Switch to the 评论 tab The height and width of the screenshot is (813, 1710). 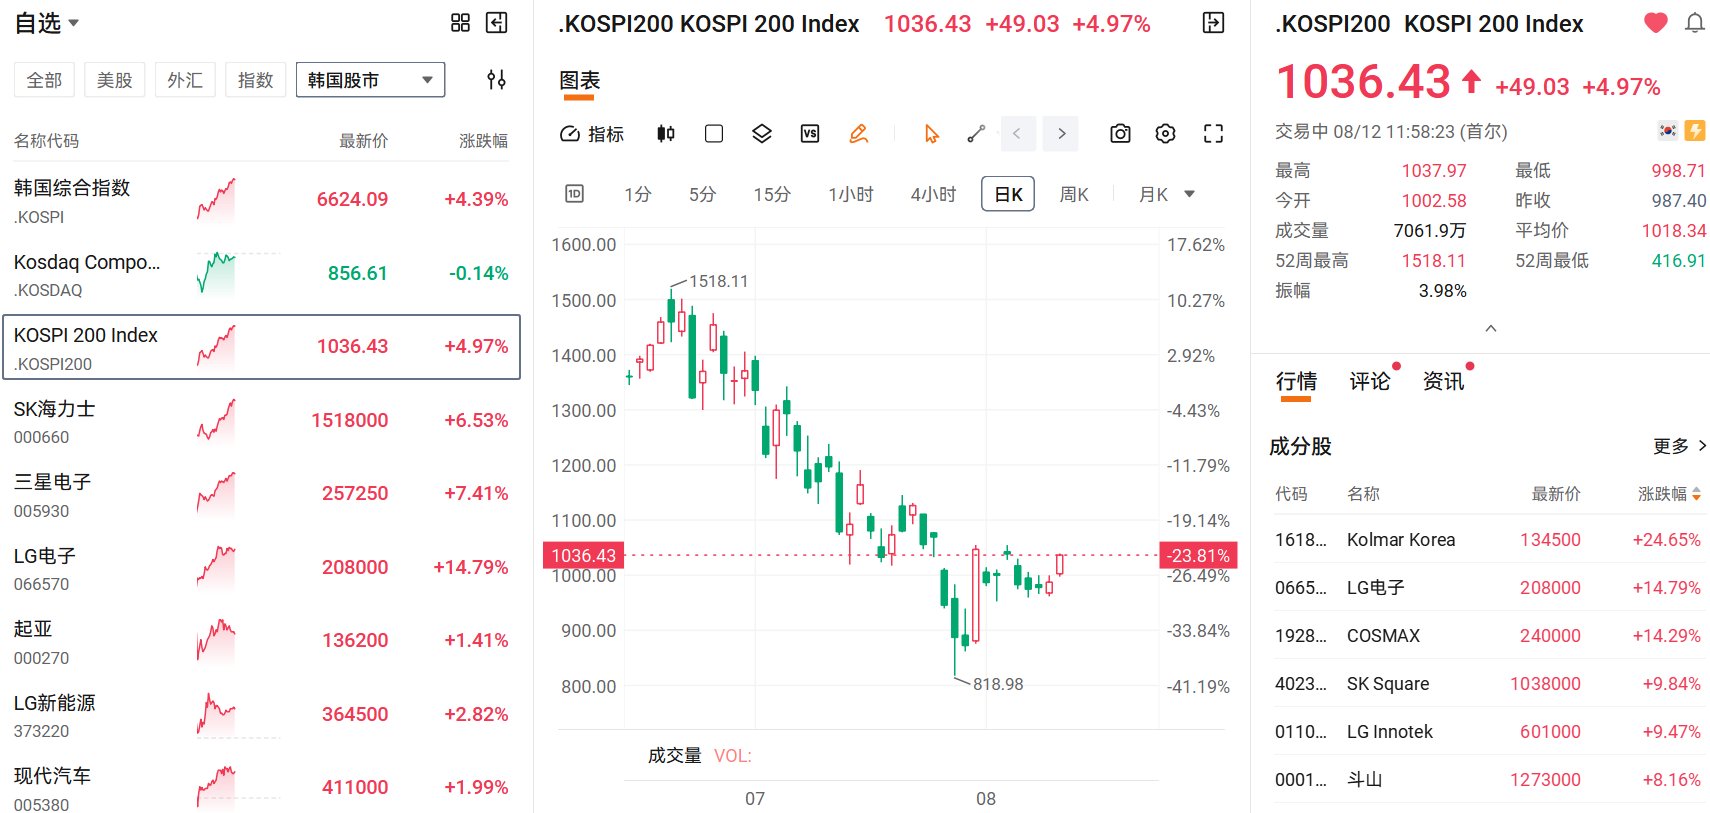pos(1369,381)
